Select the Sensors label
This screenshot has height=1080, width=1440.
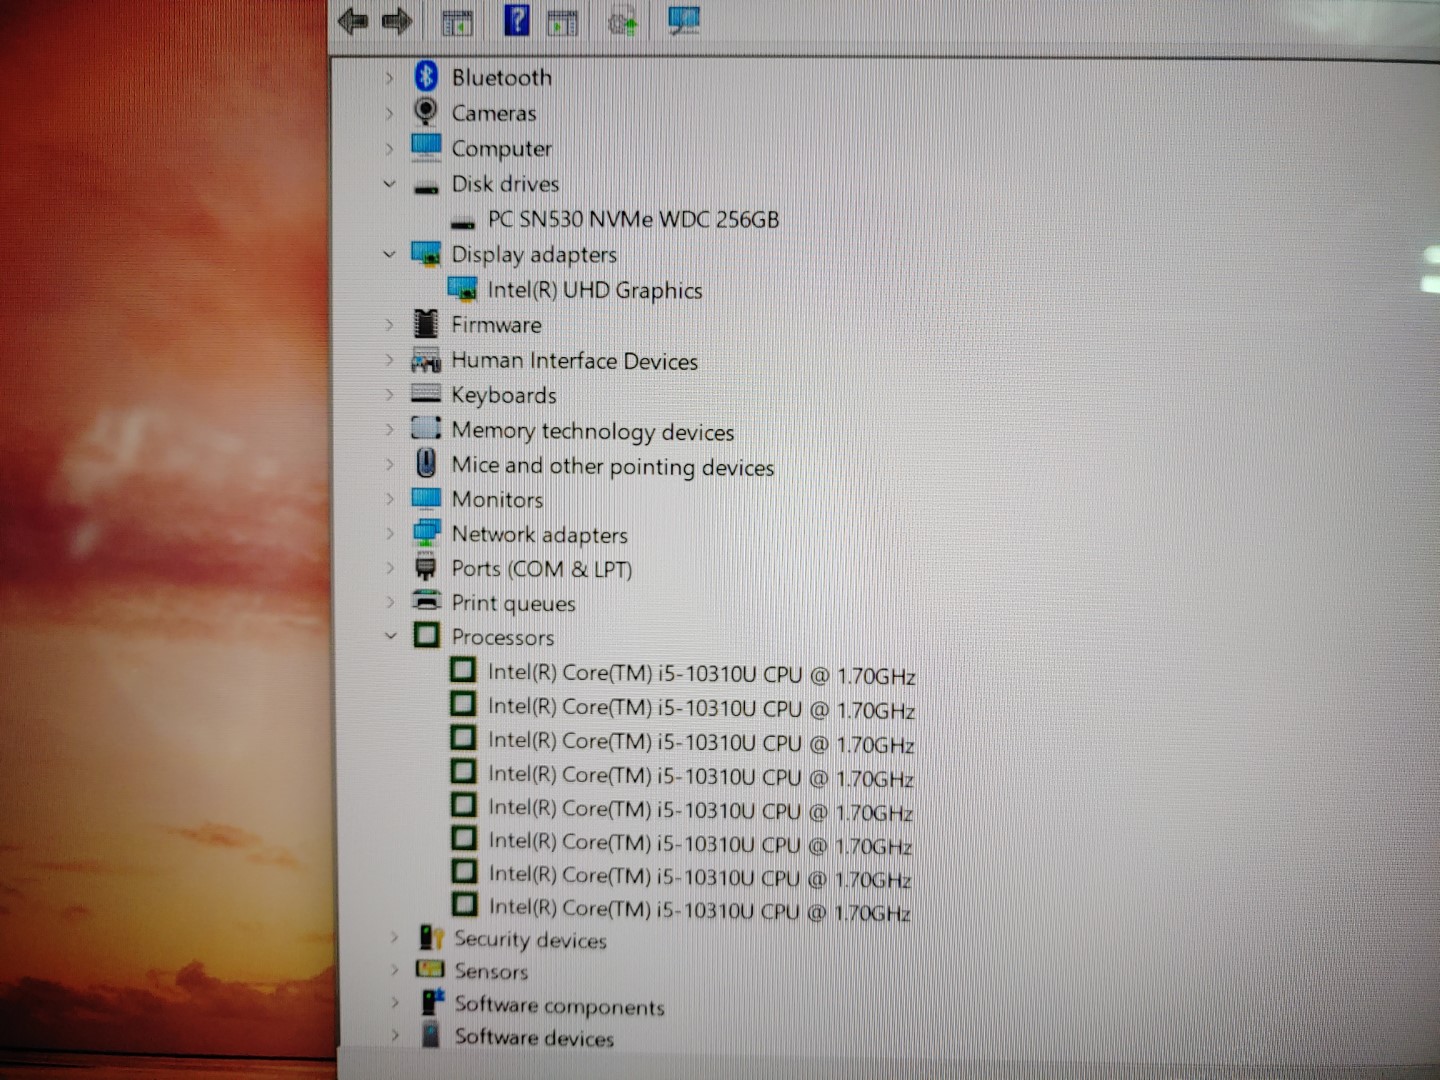(491, 970)
